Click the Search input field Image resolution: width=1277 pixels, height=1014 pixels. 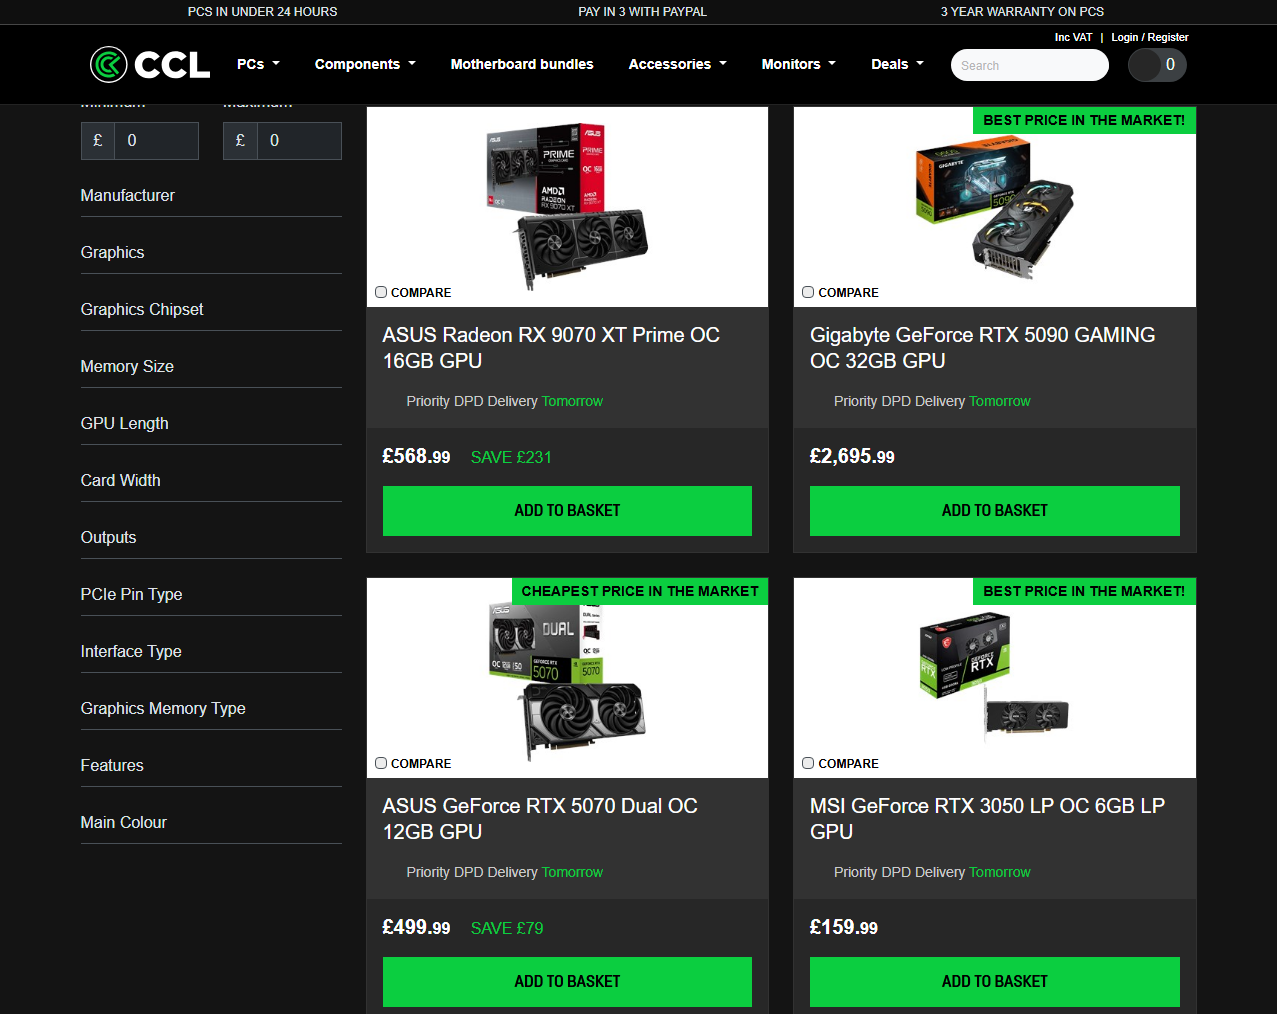[x=1030, y=65]
